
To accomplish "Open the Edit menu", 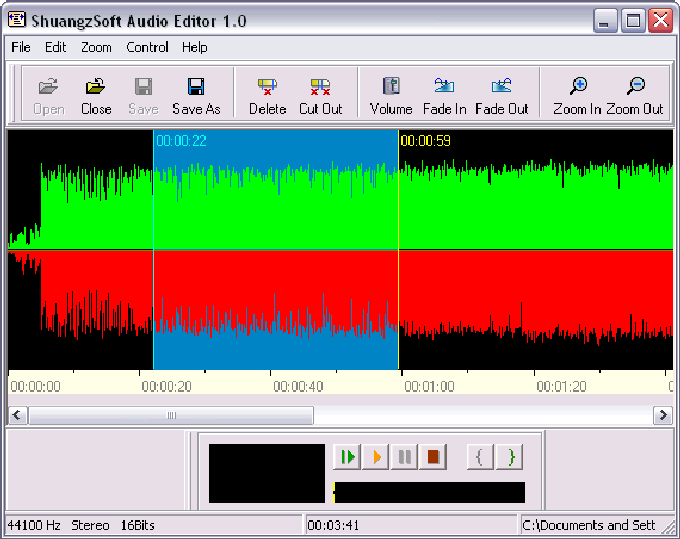I will (x=56, y=47).
